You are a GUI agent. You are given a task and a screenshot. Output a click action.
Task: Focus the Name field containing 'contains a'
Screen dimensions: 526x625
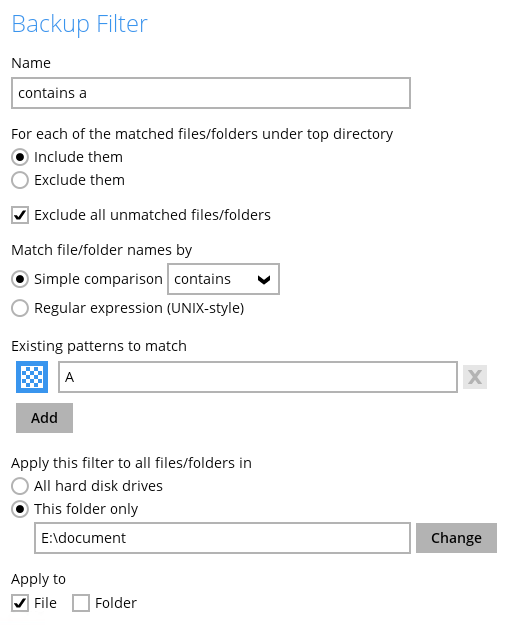211,93
